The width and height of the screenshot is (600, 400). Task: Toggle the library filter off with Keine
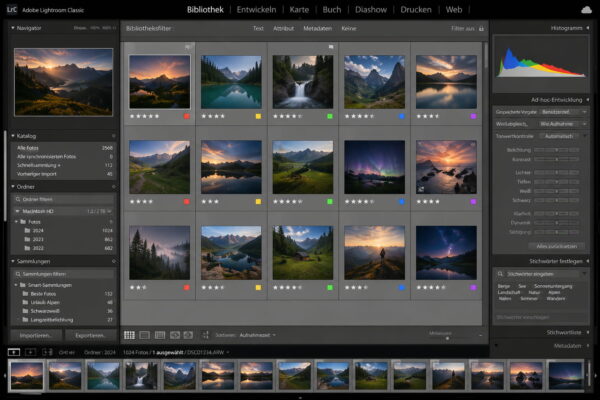click(x=349, y=28)
